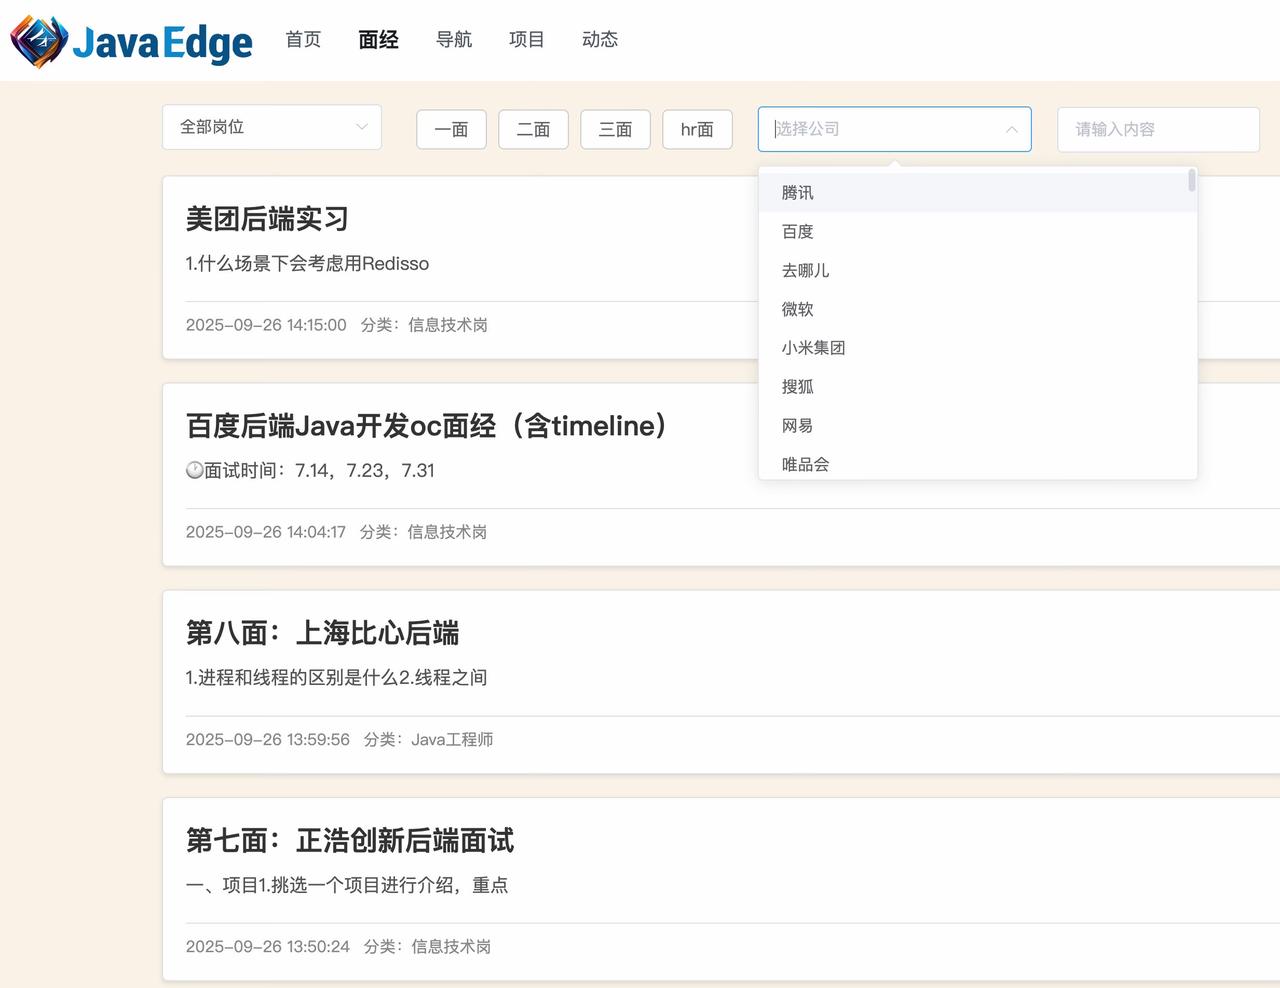Filter by 三面 round
Image resolution: width=1280 pixels, height=988 pixels.
[615, 129]
